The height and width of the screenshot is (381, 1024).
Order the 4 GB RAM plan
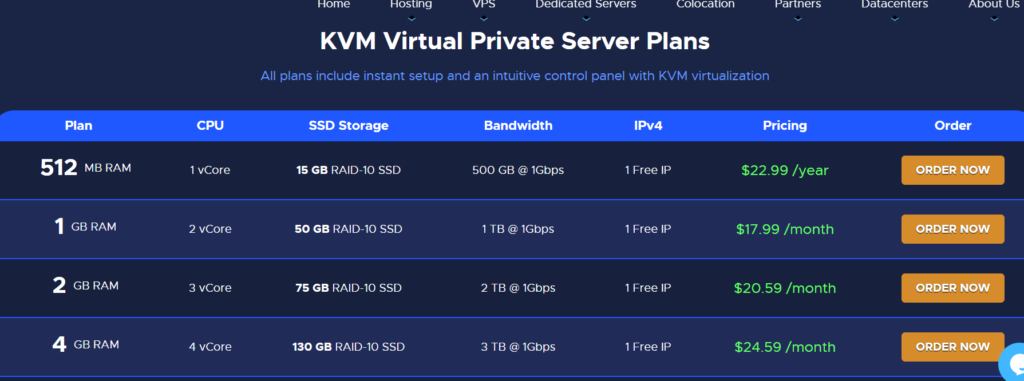point(953,346)
